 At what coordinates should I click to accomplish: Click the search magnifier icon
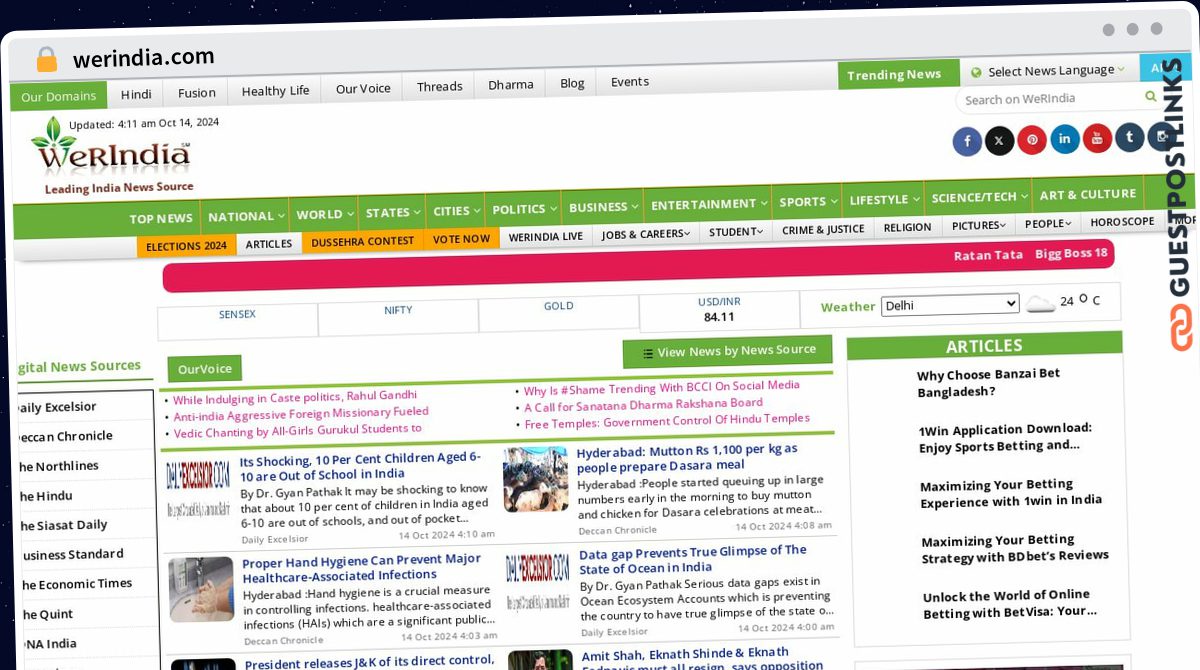click(x=1151, y=97)
